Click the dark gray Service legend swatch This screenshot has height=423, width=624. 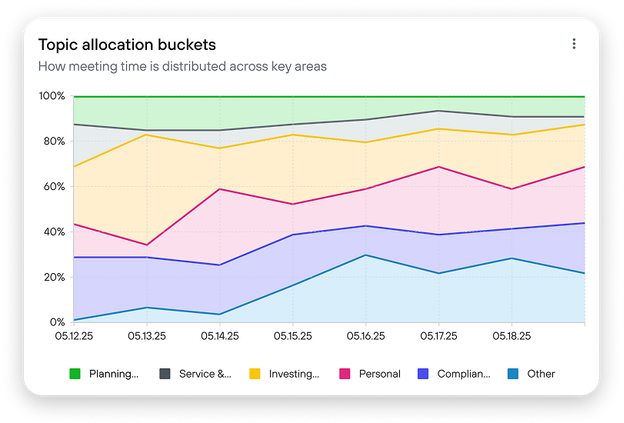point(165,374)
